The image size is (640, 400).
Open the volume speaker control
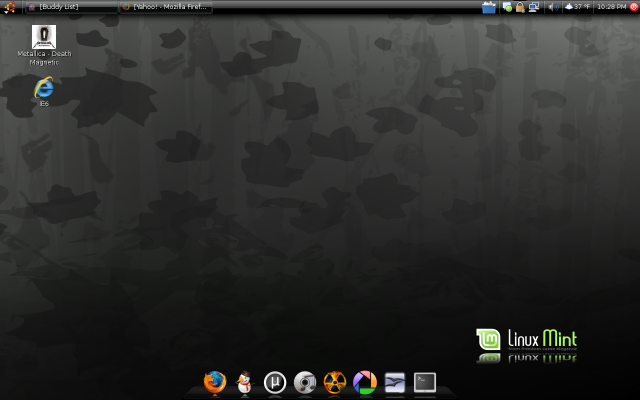pyautogui.click(x=553, y=7)
